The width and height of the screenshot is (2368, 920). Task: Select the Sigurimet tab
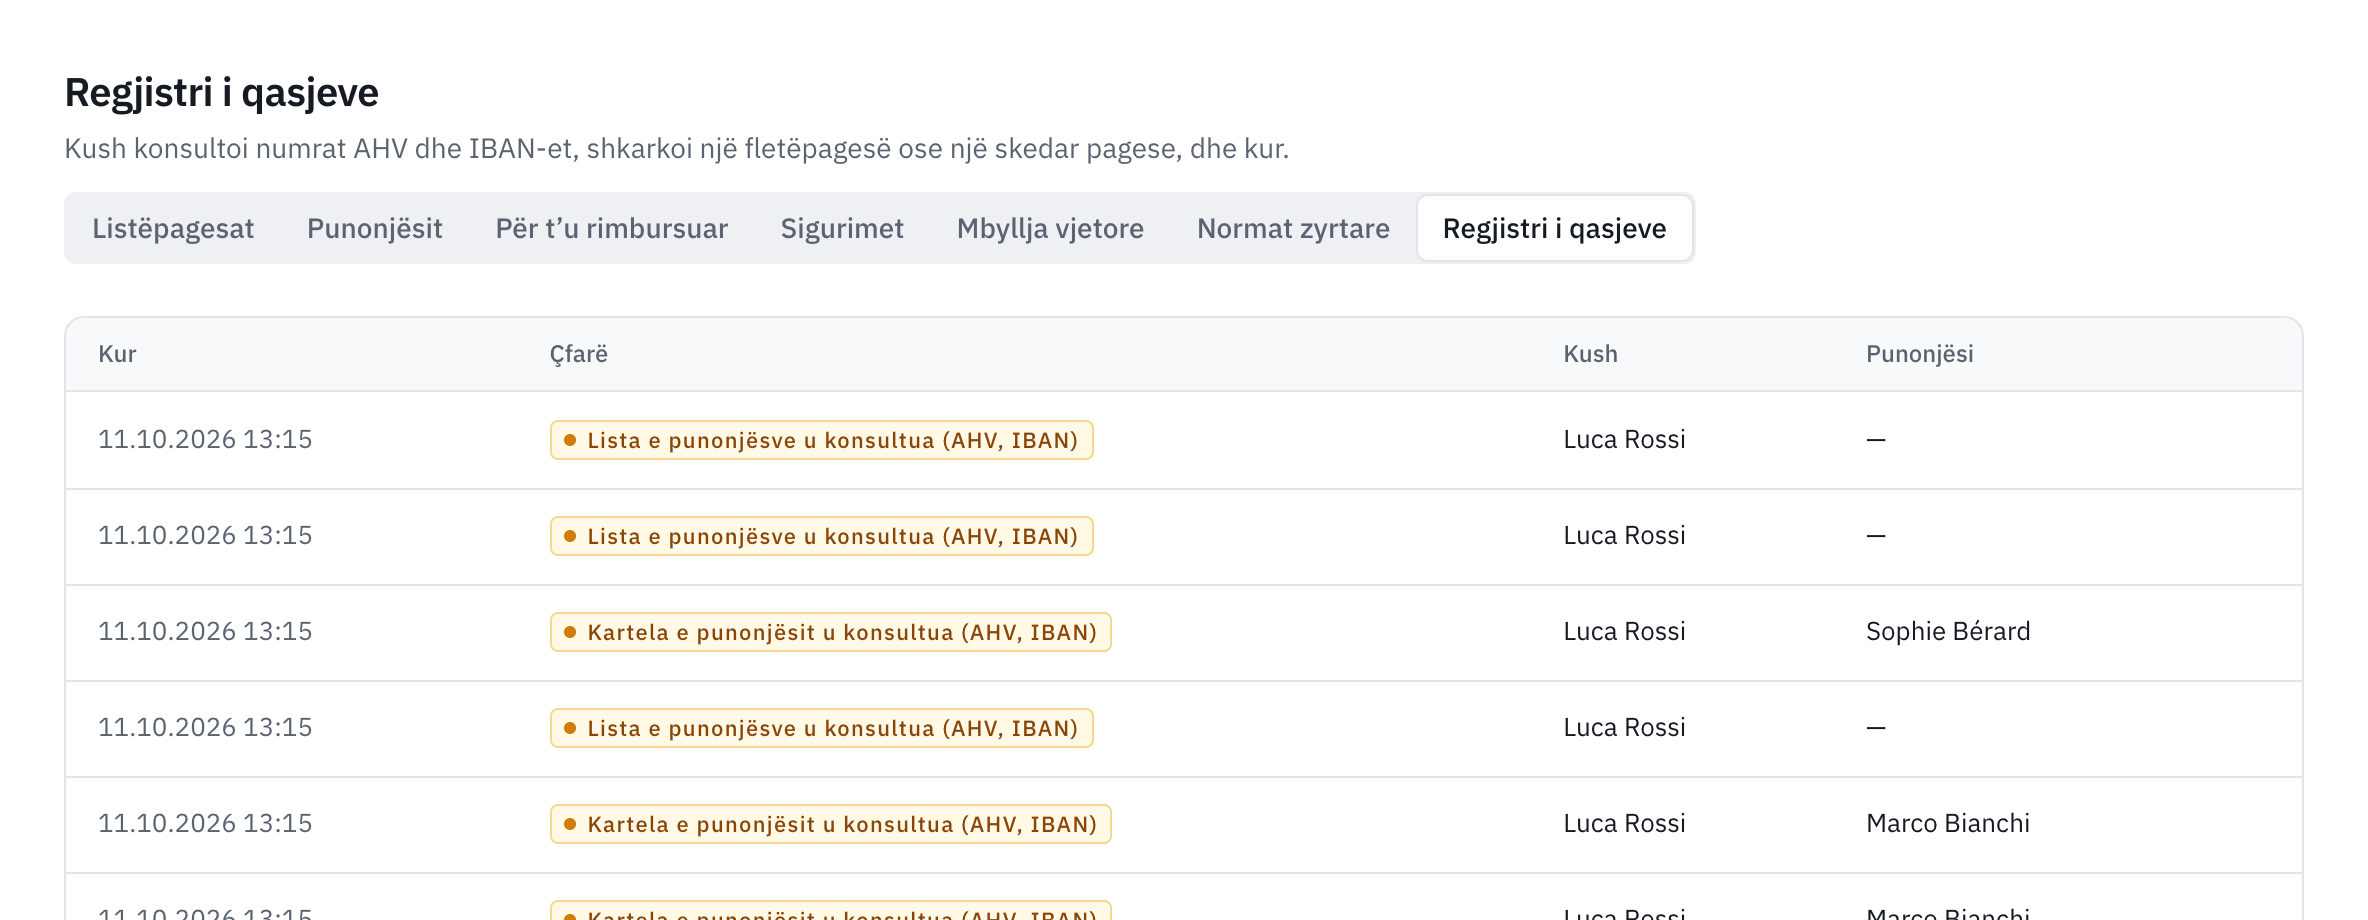point(842,228)
